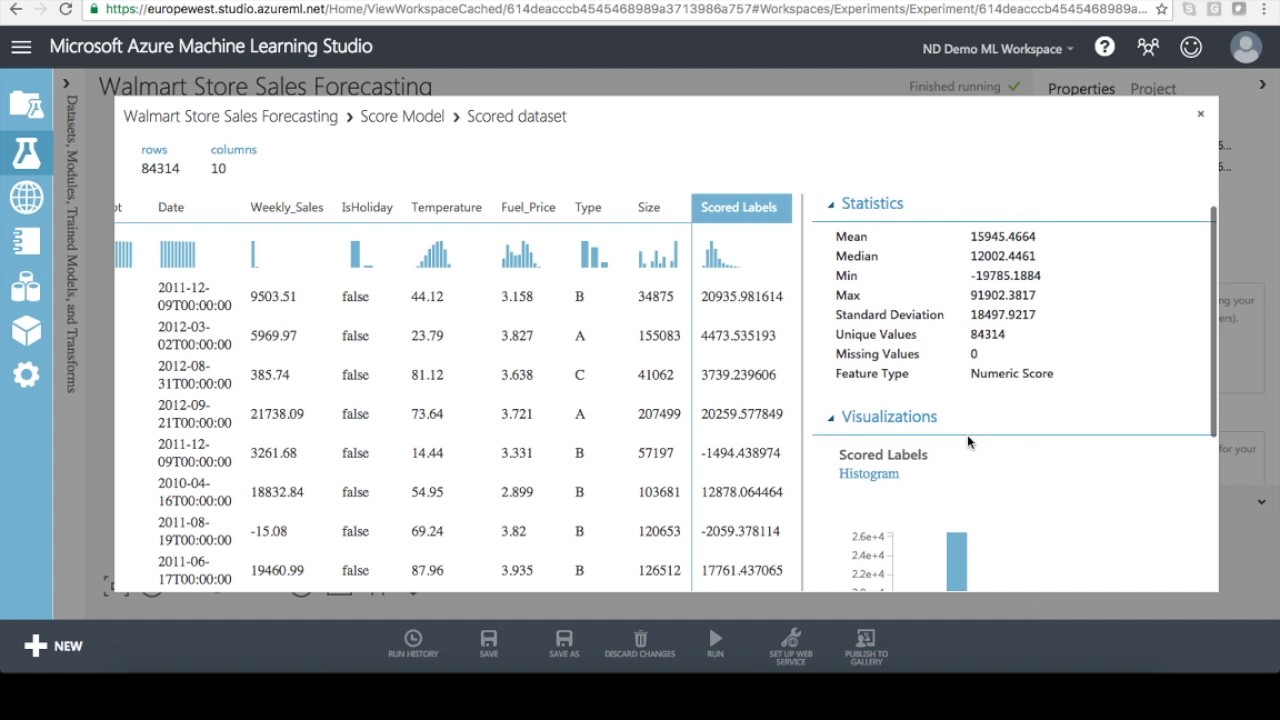Open ND Demo ML Workspace dropdown

[998, 48]
